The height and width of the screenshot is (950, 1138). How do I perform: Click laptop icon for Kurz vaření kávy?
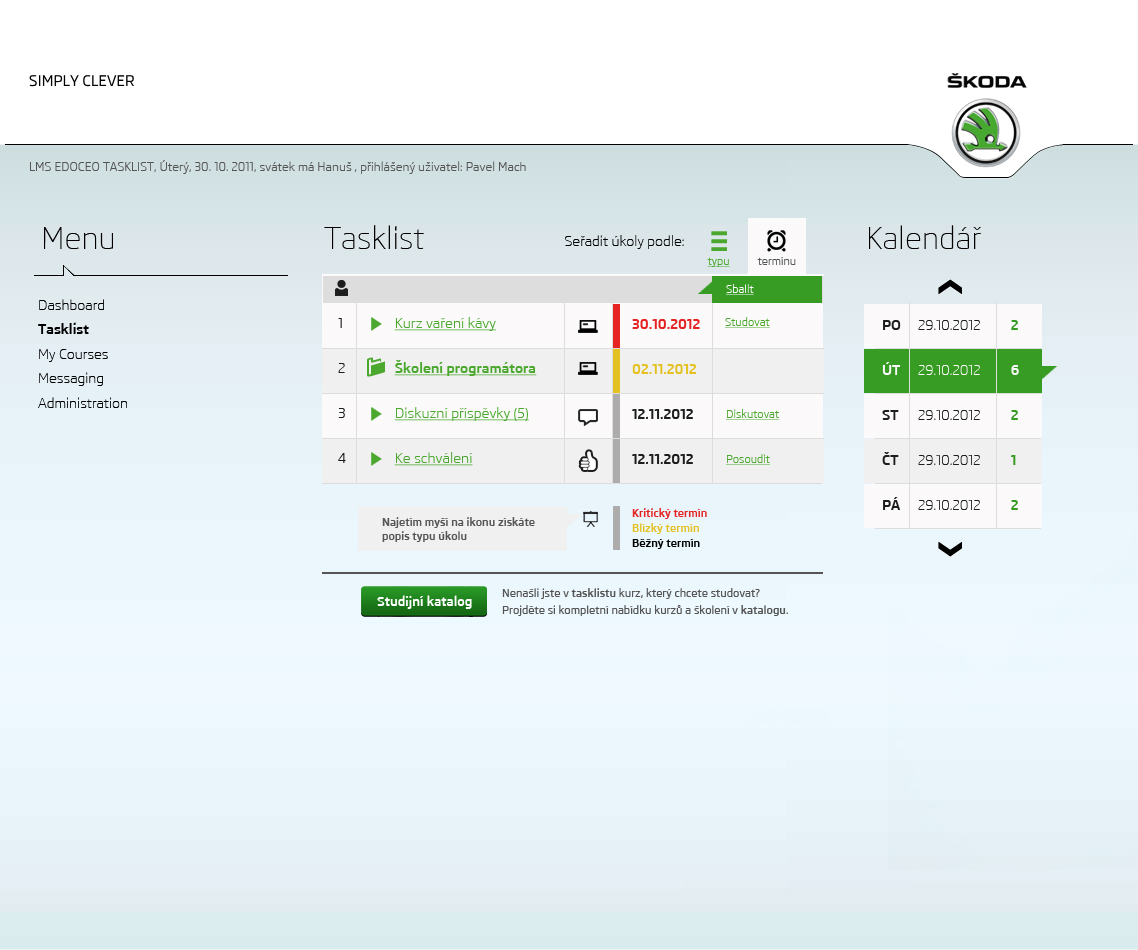[x=588, y=325]
